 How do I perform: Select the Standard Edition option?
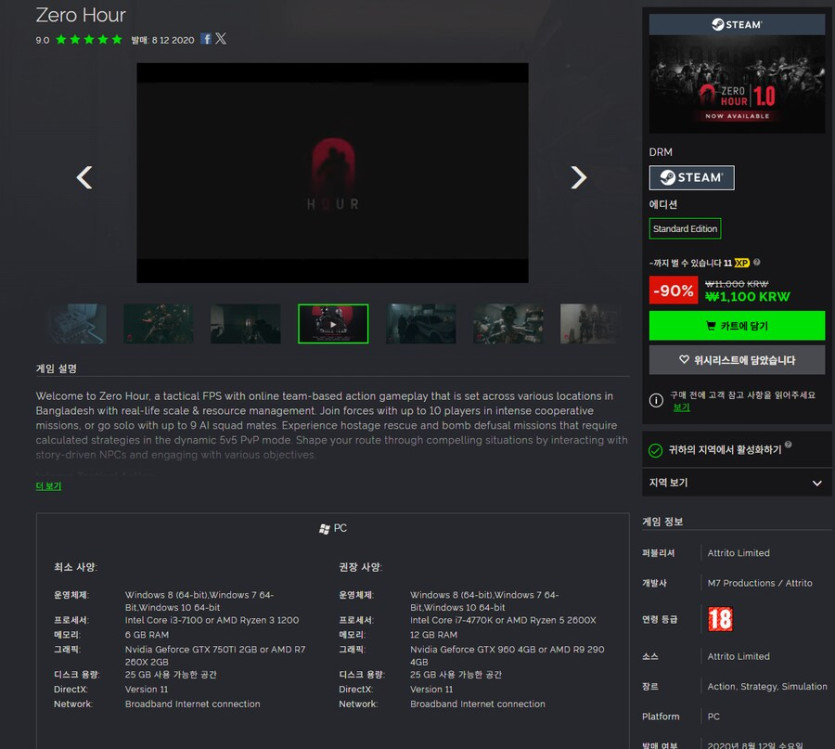click(685, 229)
